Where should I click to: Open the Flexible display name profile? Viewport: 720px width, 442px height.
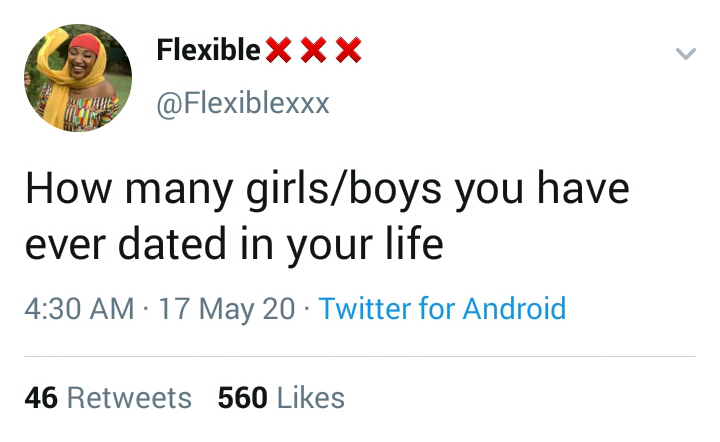click(209, 49)
